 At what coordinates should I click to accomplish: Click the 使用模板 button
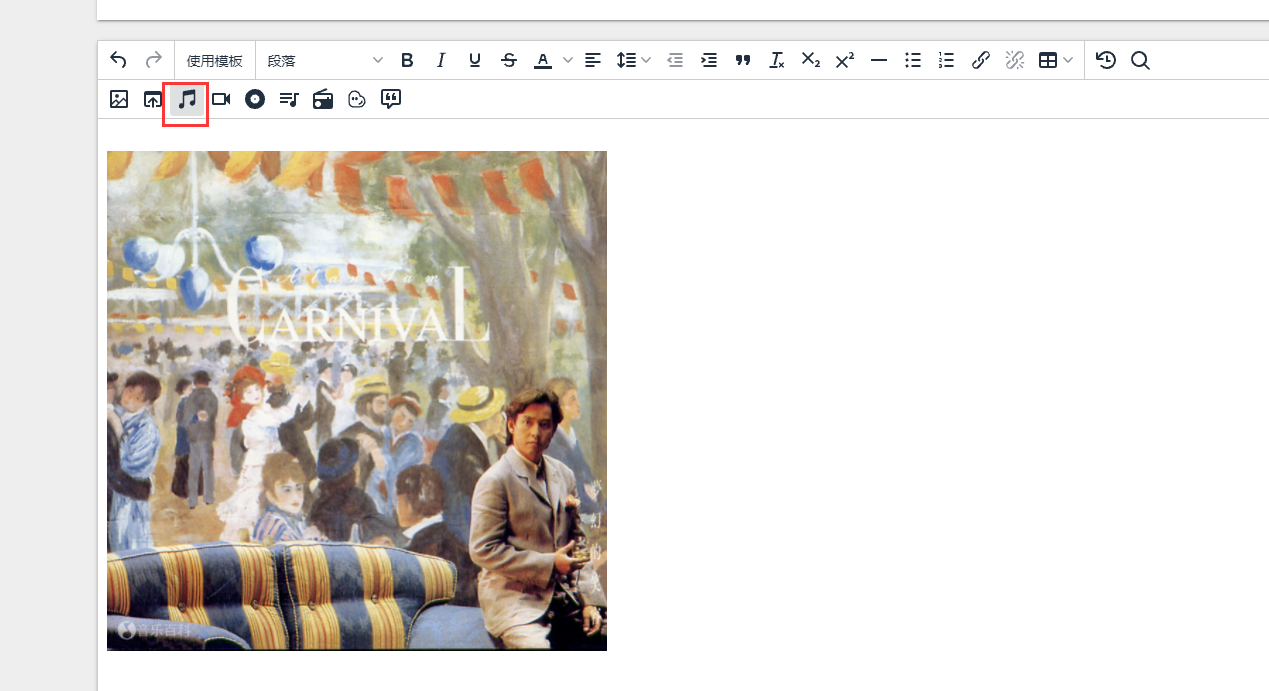tap(215, 61)
